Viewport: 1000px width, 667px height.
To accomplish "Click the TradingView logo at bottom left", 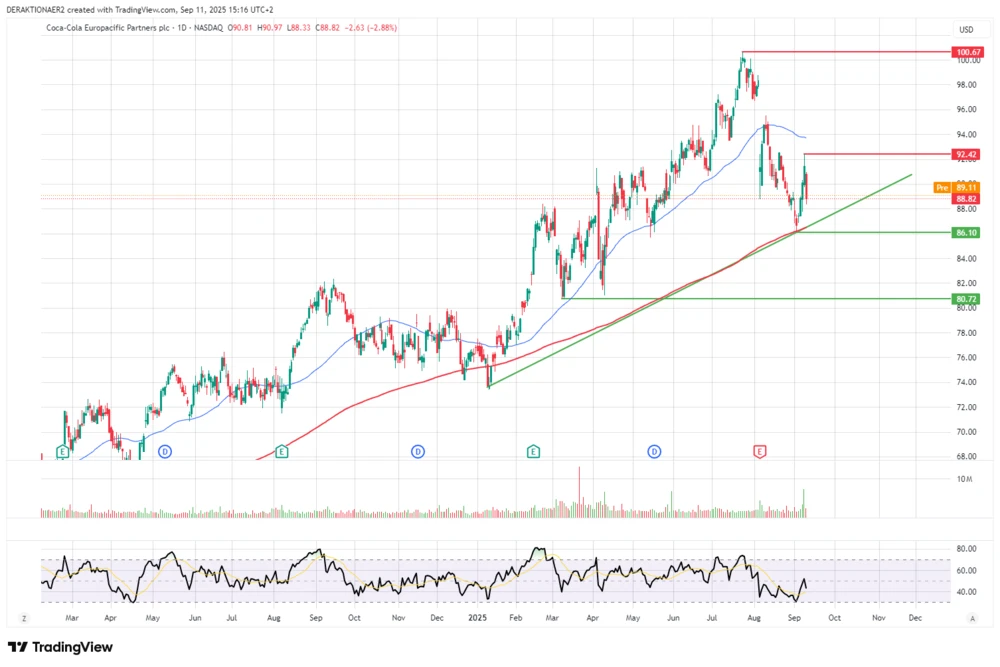I will pos(62,648).
